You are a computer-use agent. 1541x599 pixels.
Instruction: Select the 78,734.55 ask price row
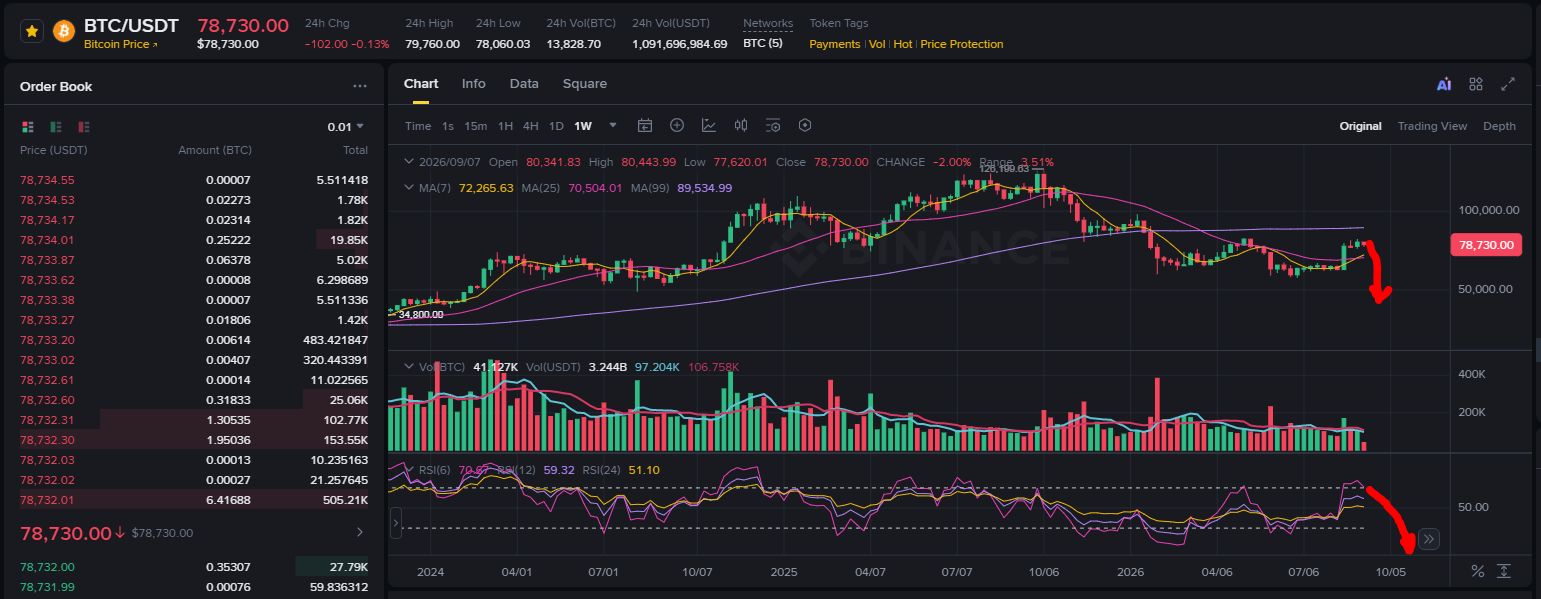pos(194,180)
